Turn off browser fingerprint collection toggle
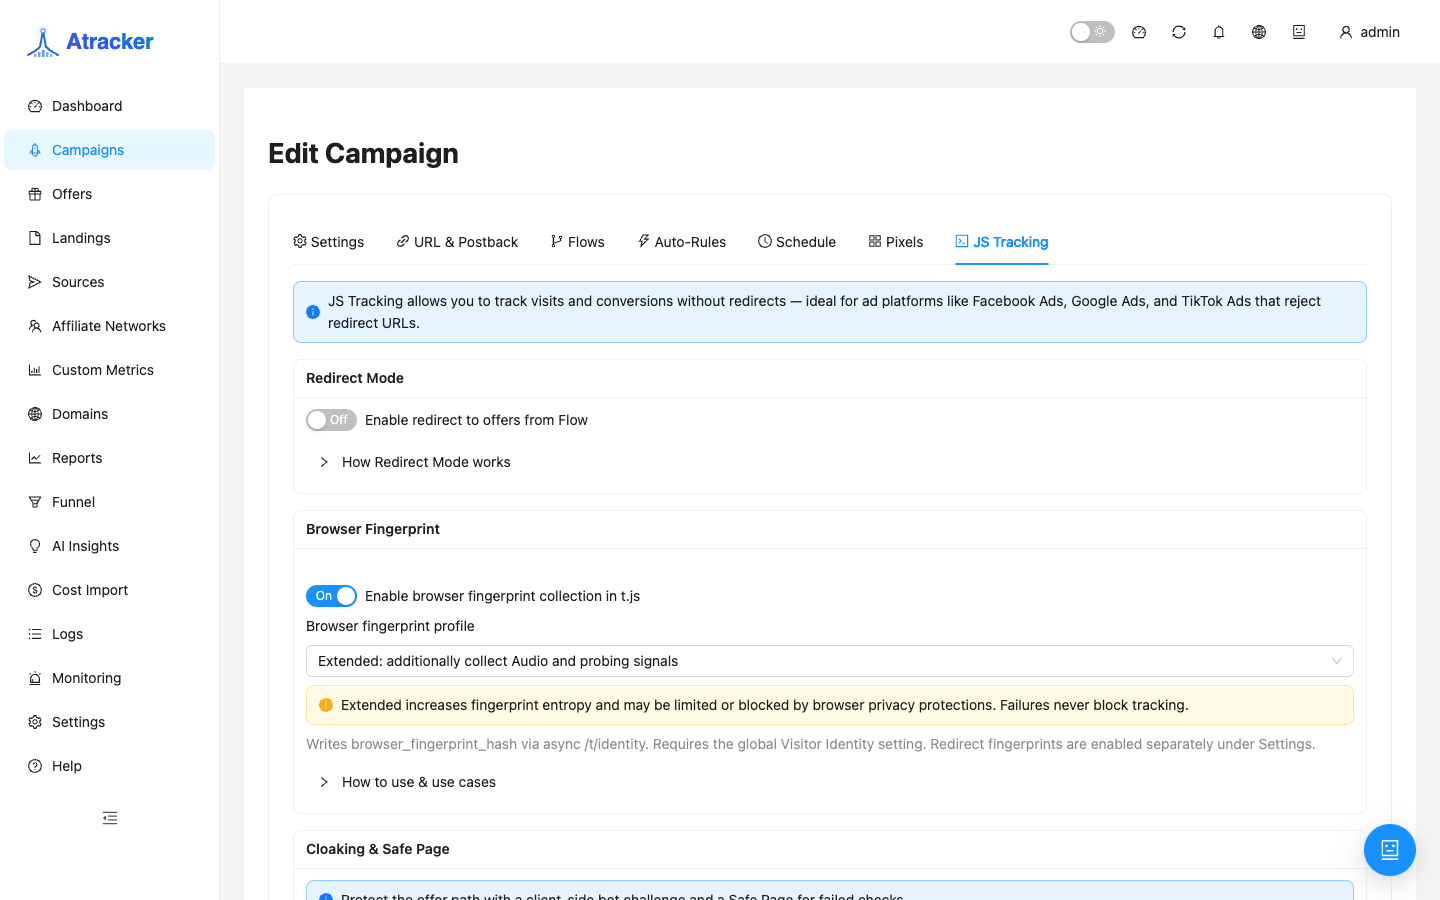Viewport: 1440px width, 900px height. [331, 596]
